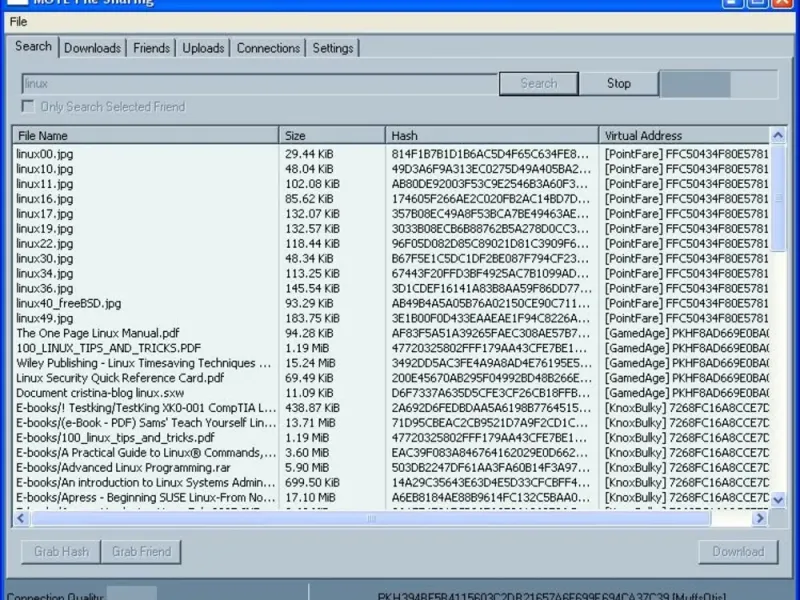
Task: Select the linux34.jpg file
Action: click(391, 273)
